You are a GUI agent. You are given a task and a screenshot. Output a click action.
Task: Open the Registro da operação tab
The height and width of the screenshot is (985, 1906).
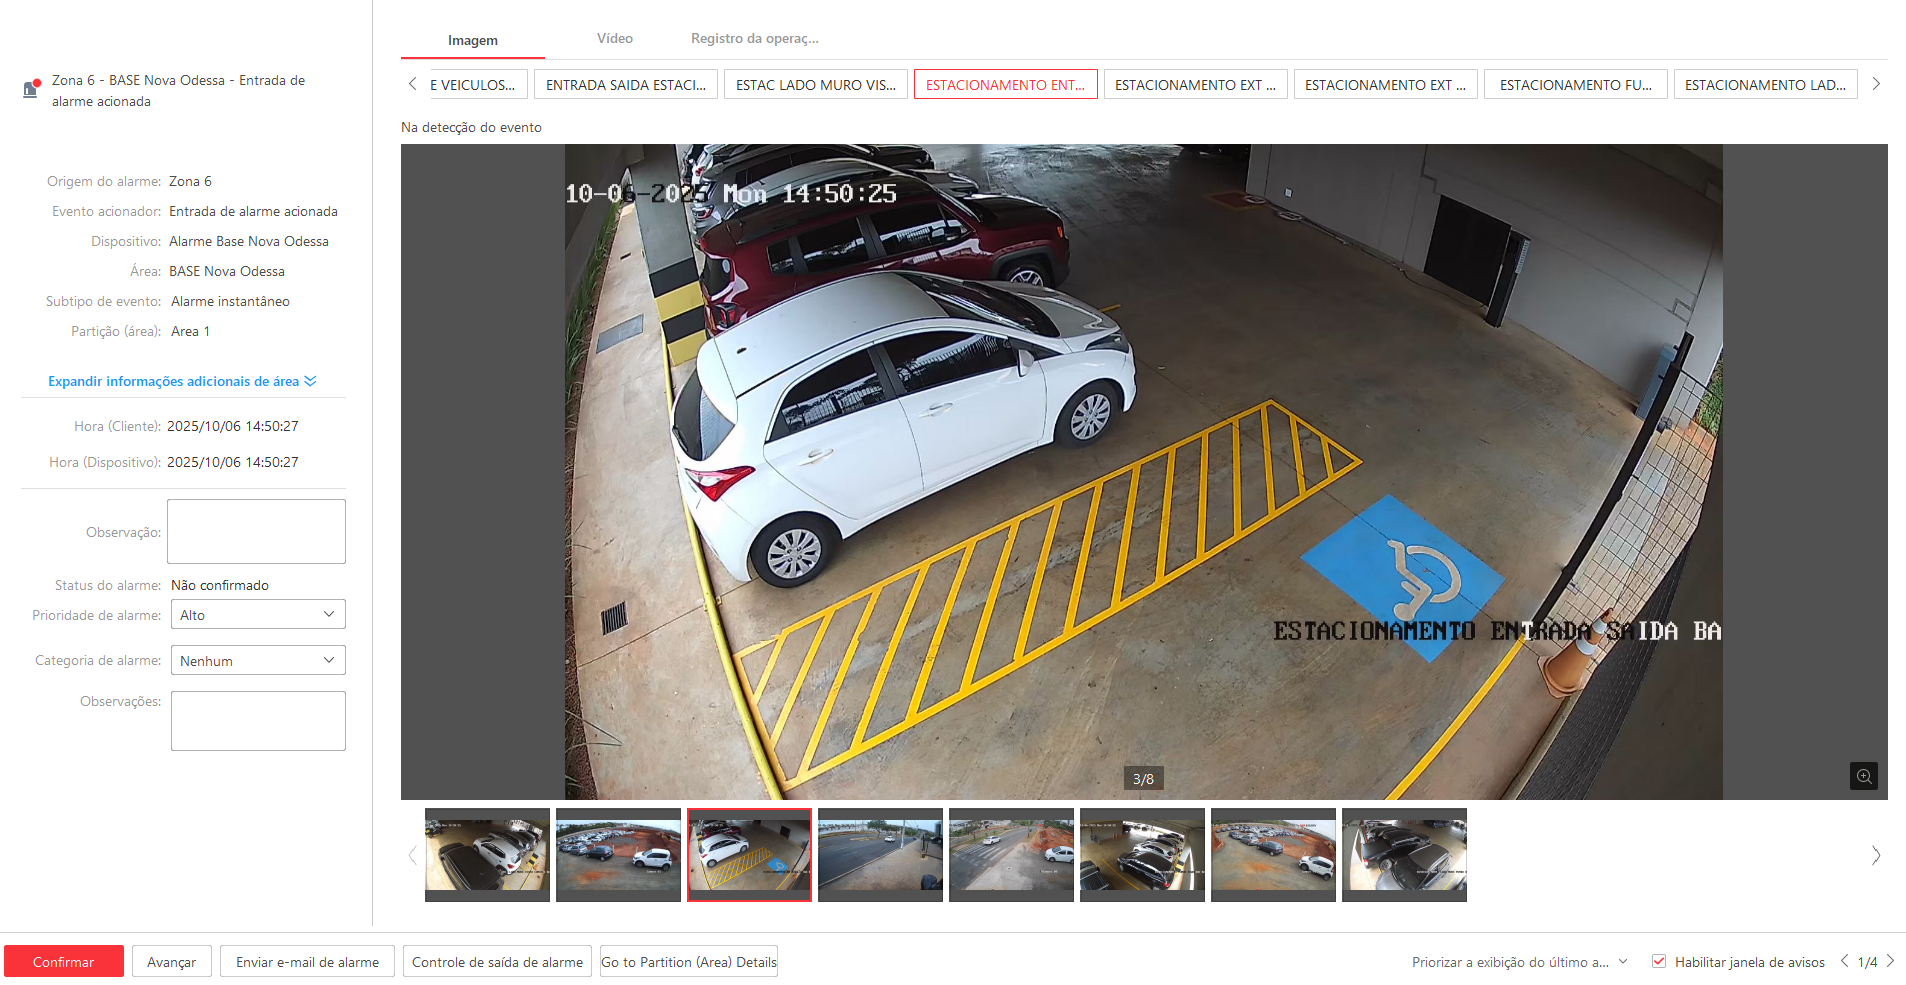pos(754,39)
